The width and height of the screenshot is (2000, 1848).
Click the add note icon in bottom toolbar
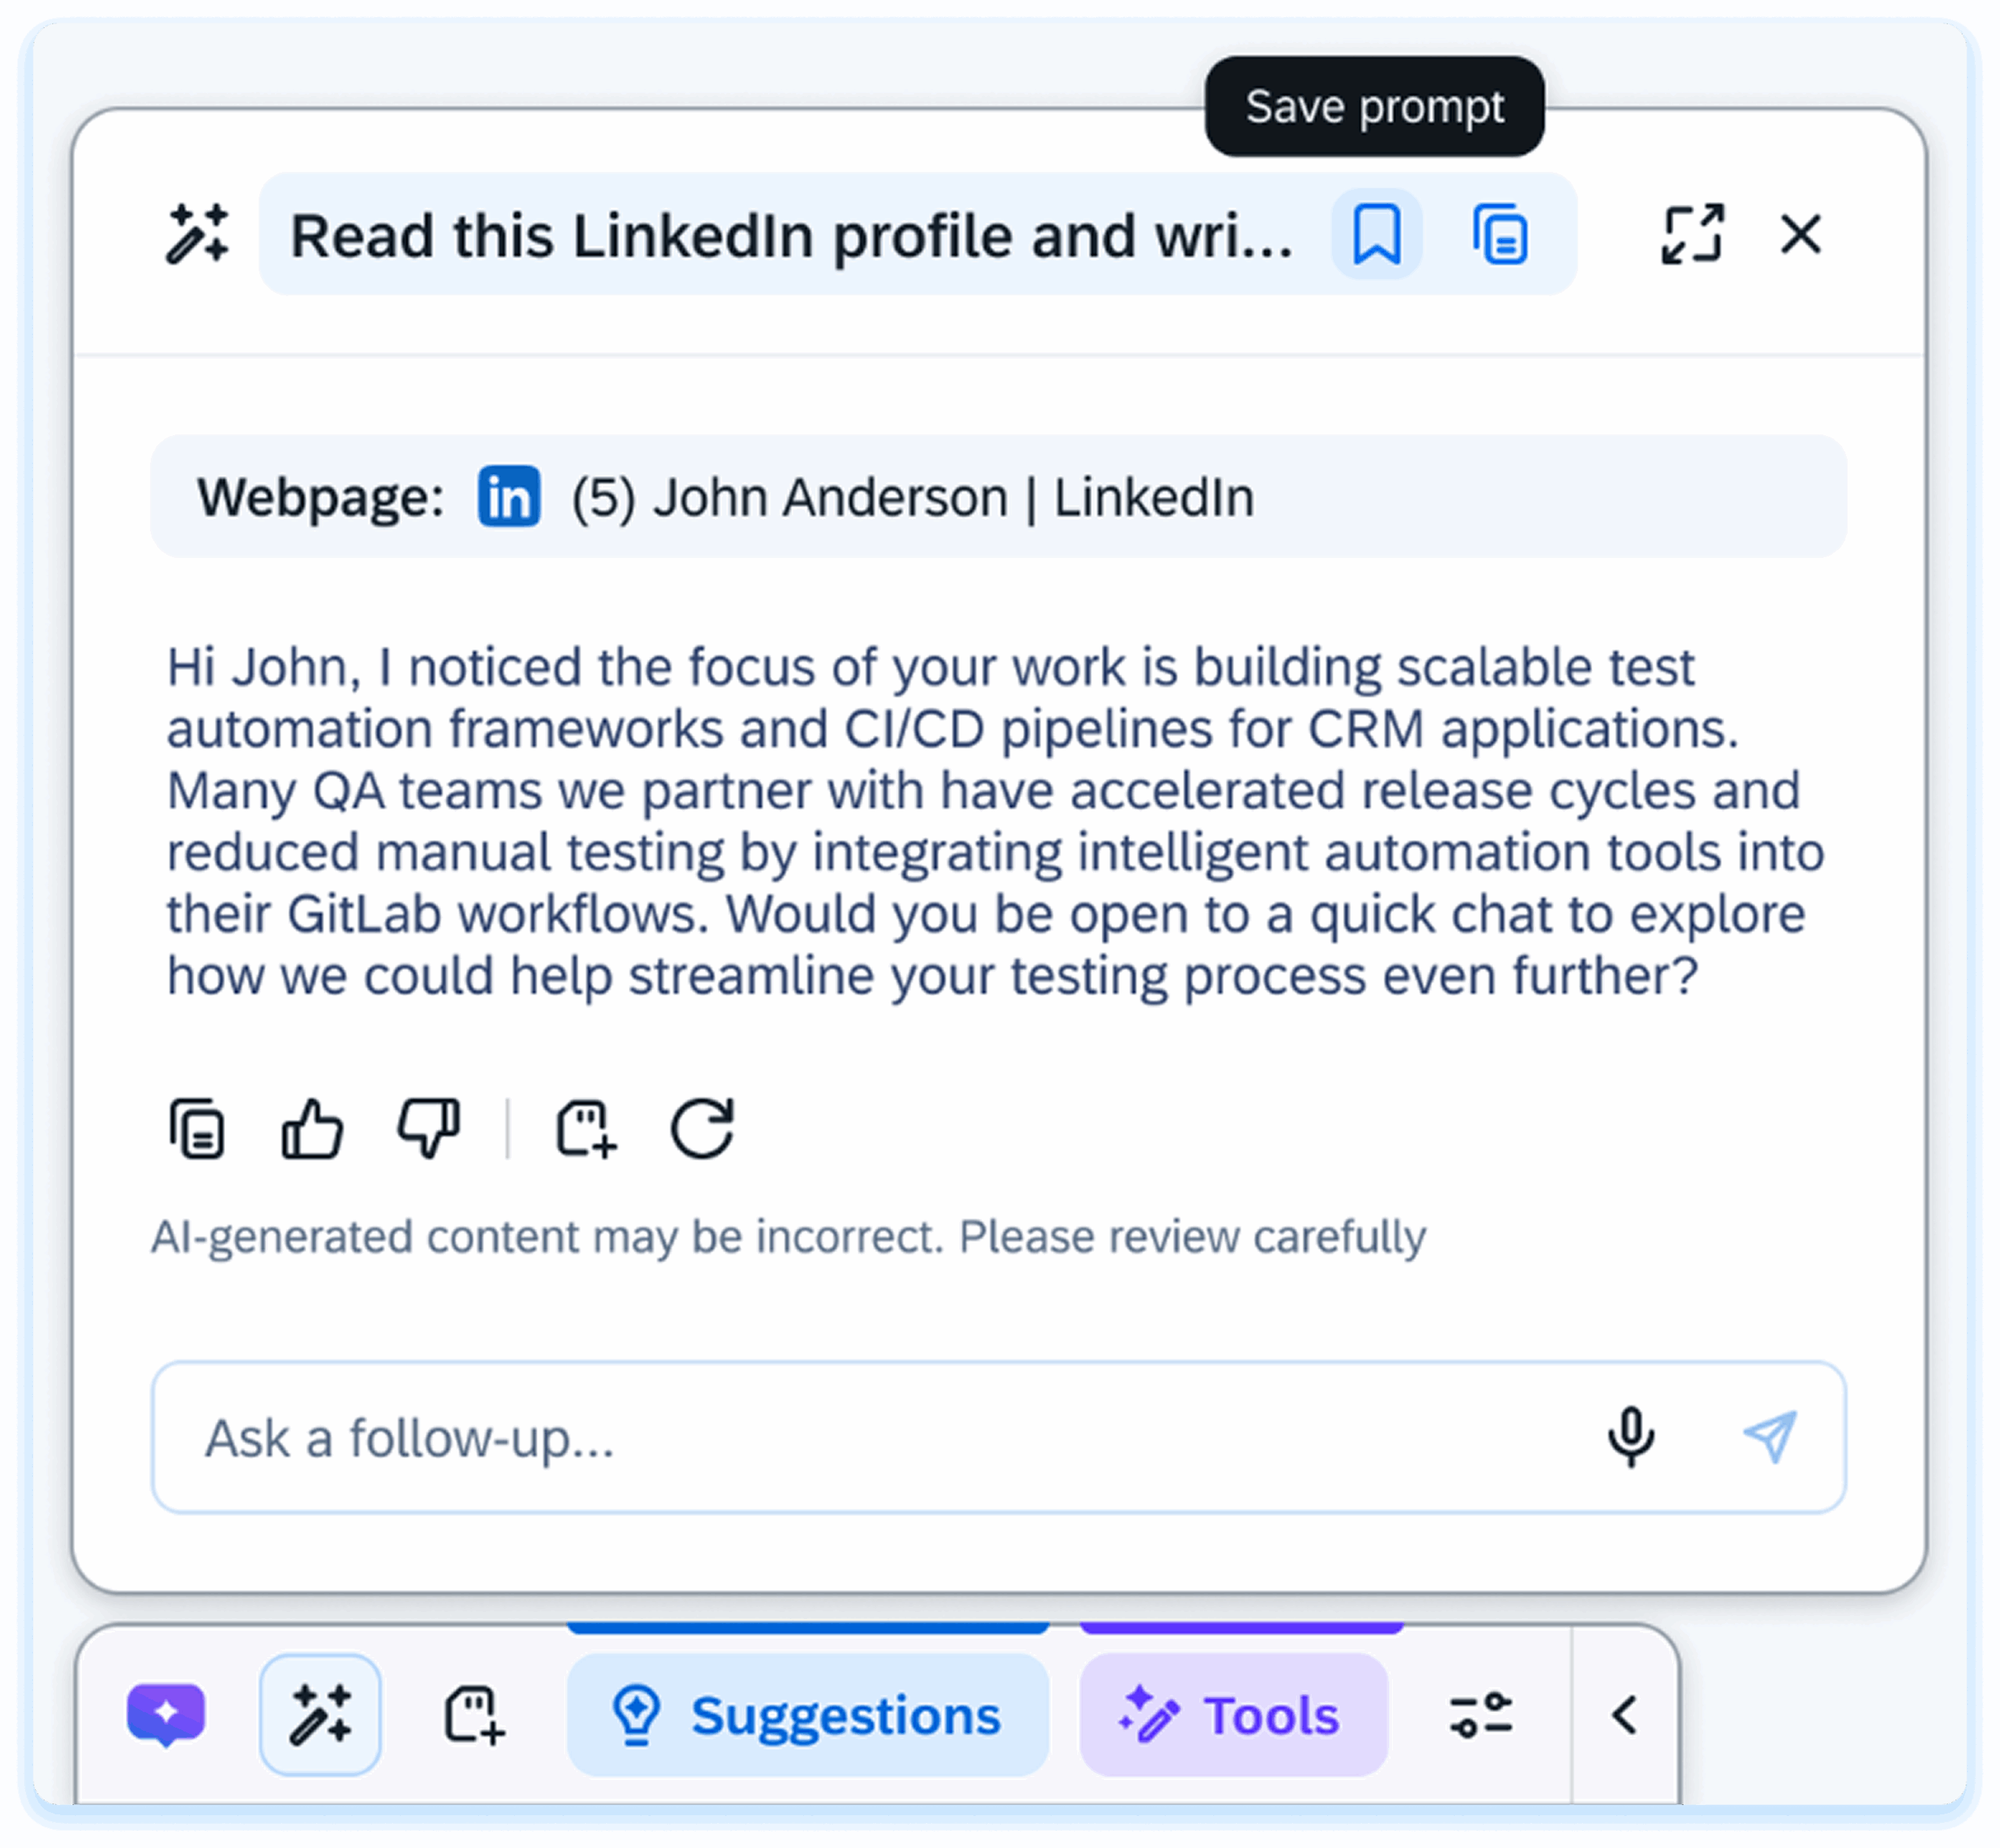pos(474,1715)
